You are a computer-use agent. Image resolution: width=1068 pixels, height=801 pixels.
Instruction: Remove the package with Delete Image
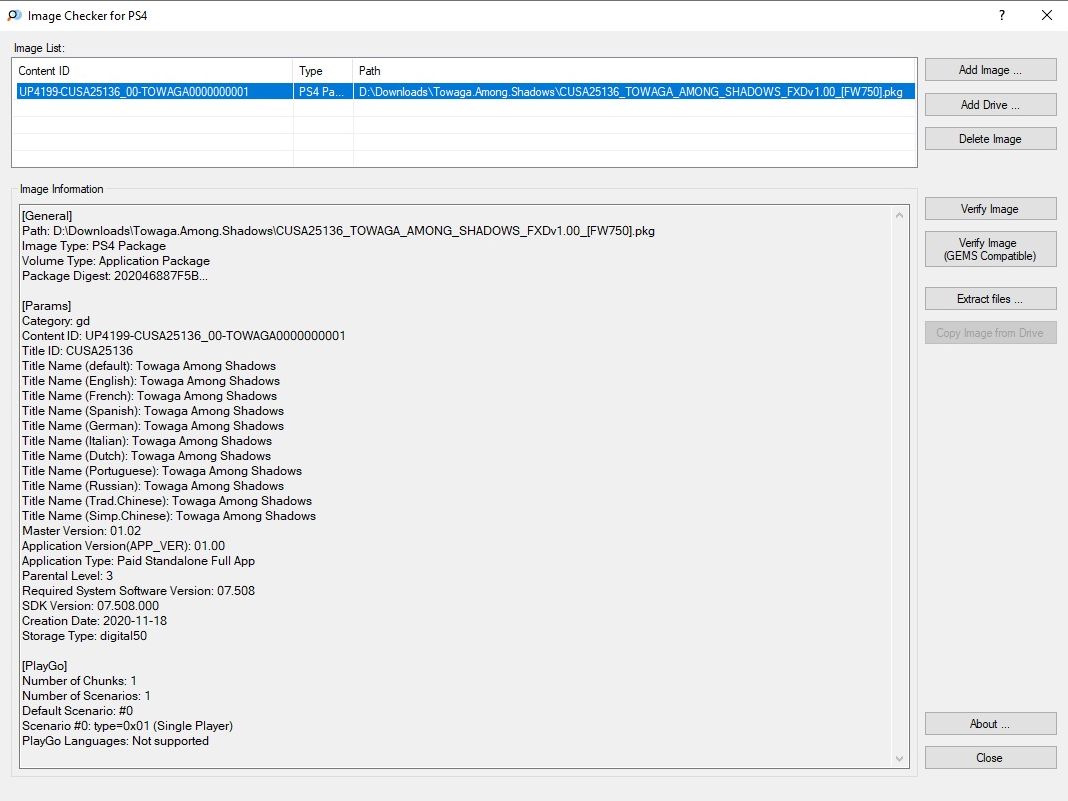pyautogui.click(x=990, y=139)
